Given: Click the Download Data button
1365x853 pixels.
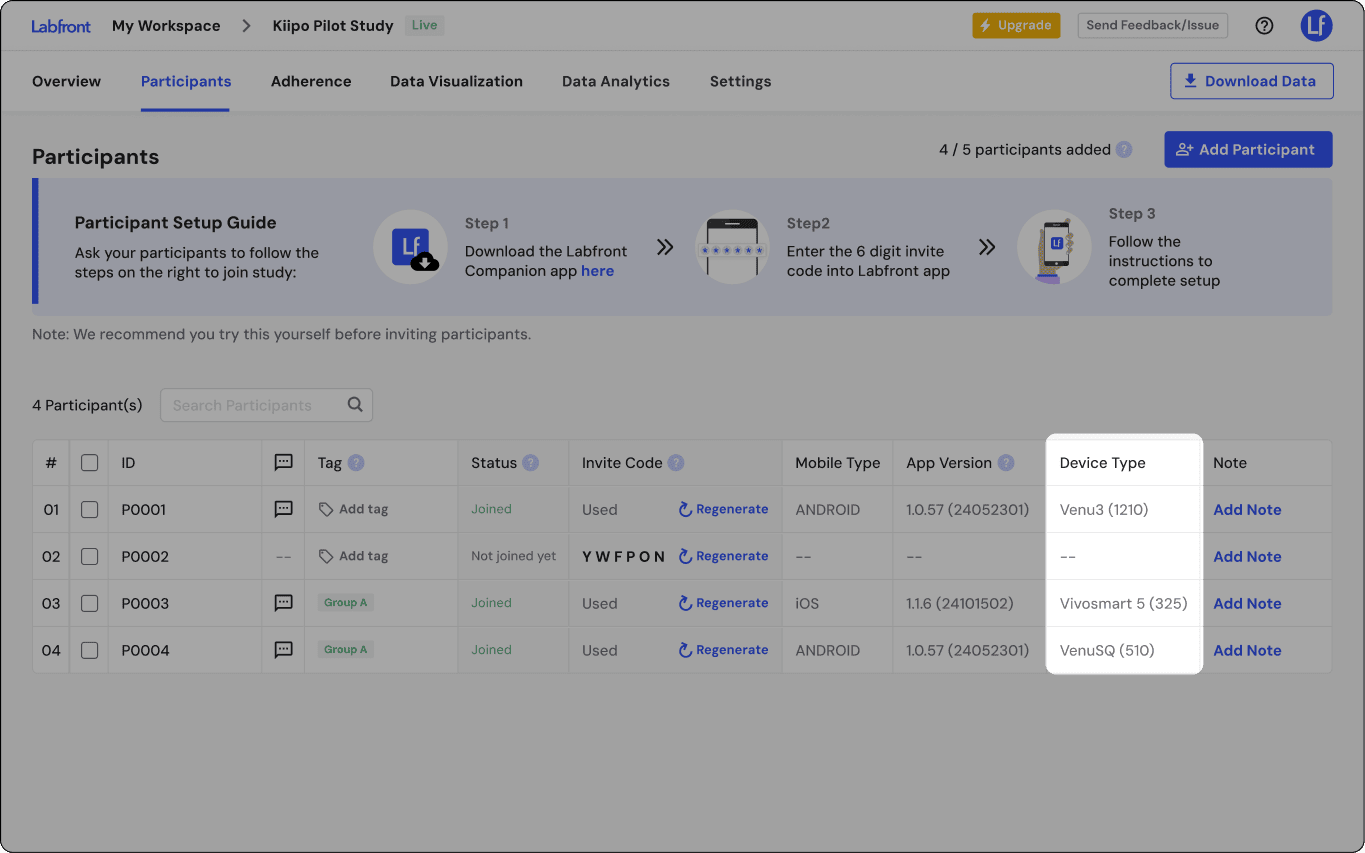Looking at the screenshot, I should coord(1251,82).
